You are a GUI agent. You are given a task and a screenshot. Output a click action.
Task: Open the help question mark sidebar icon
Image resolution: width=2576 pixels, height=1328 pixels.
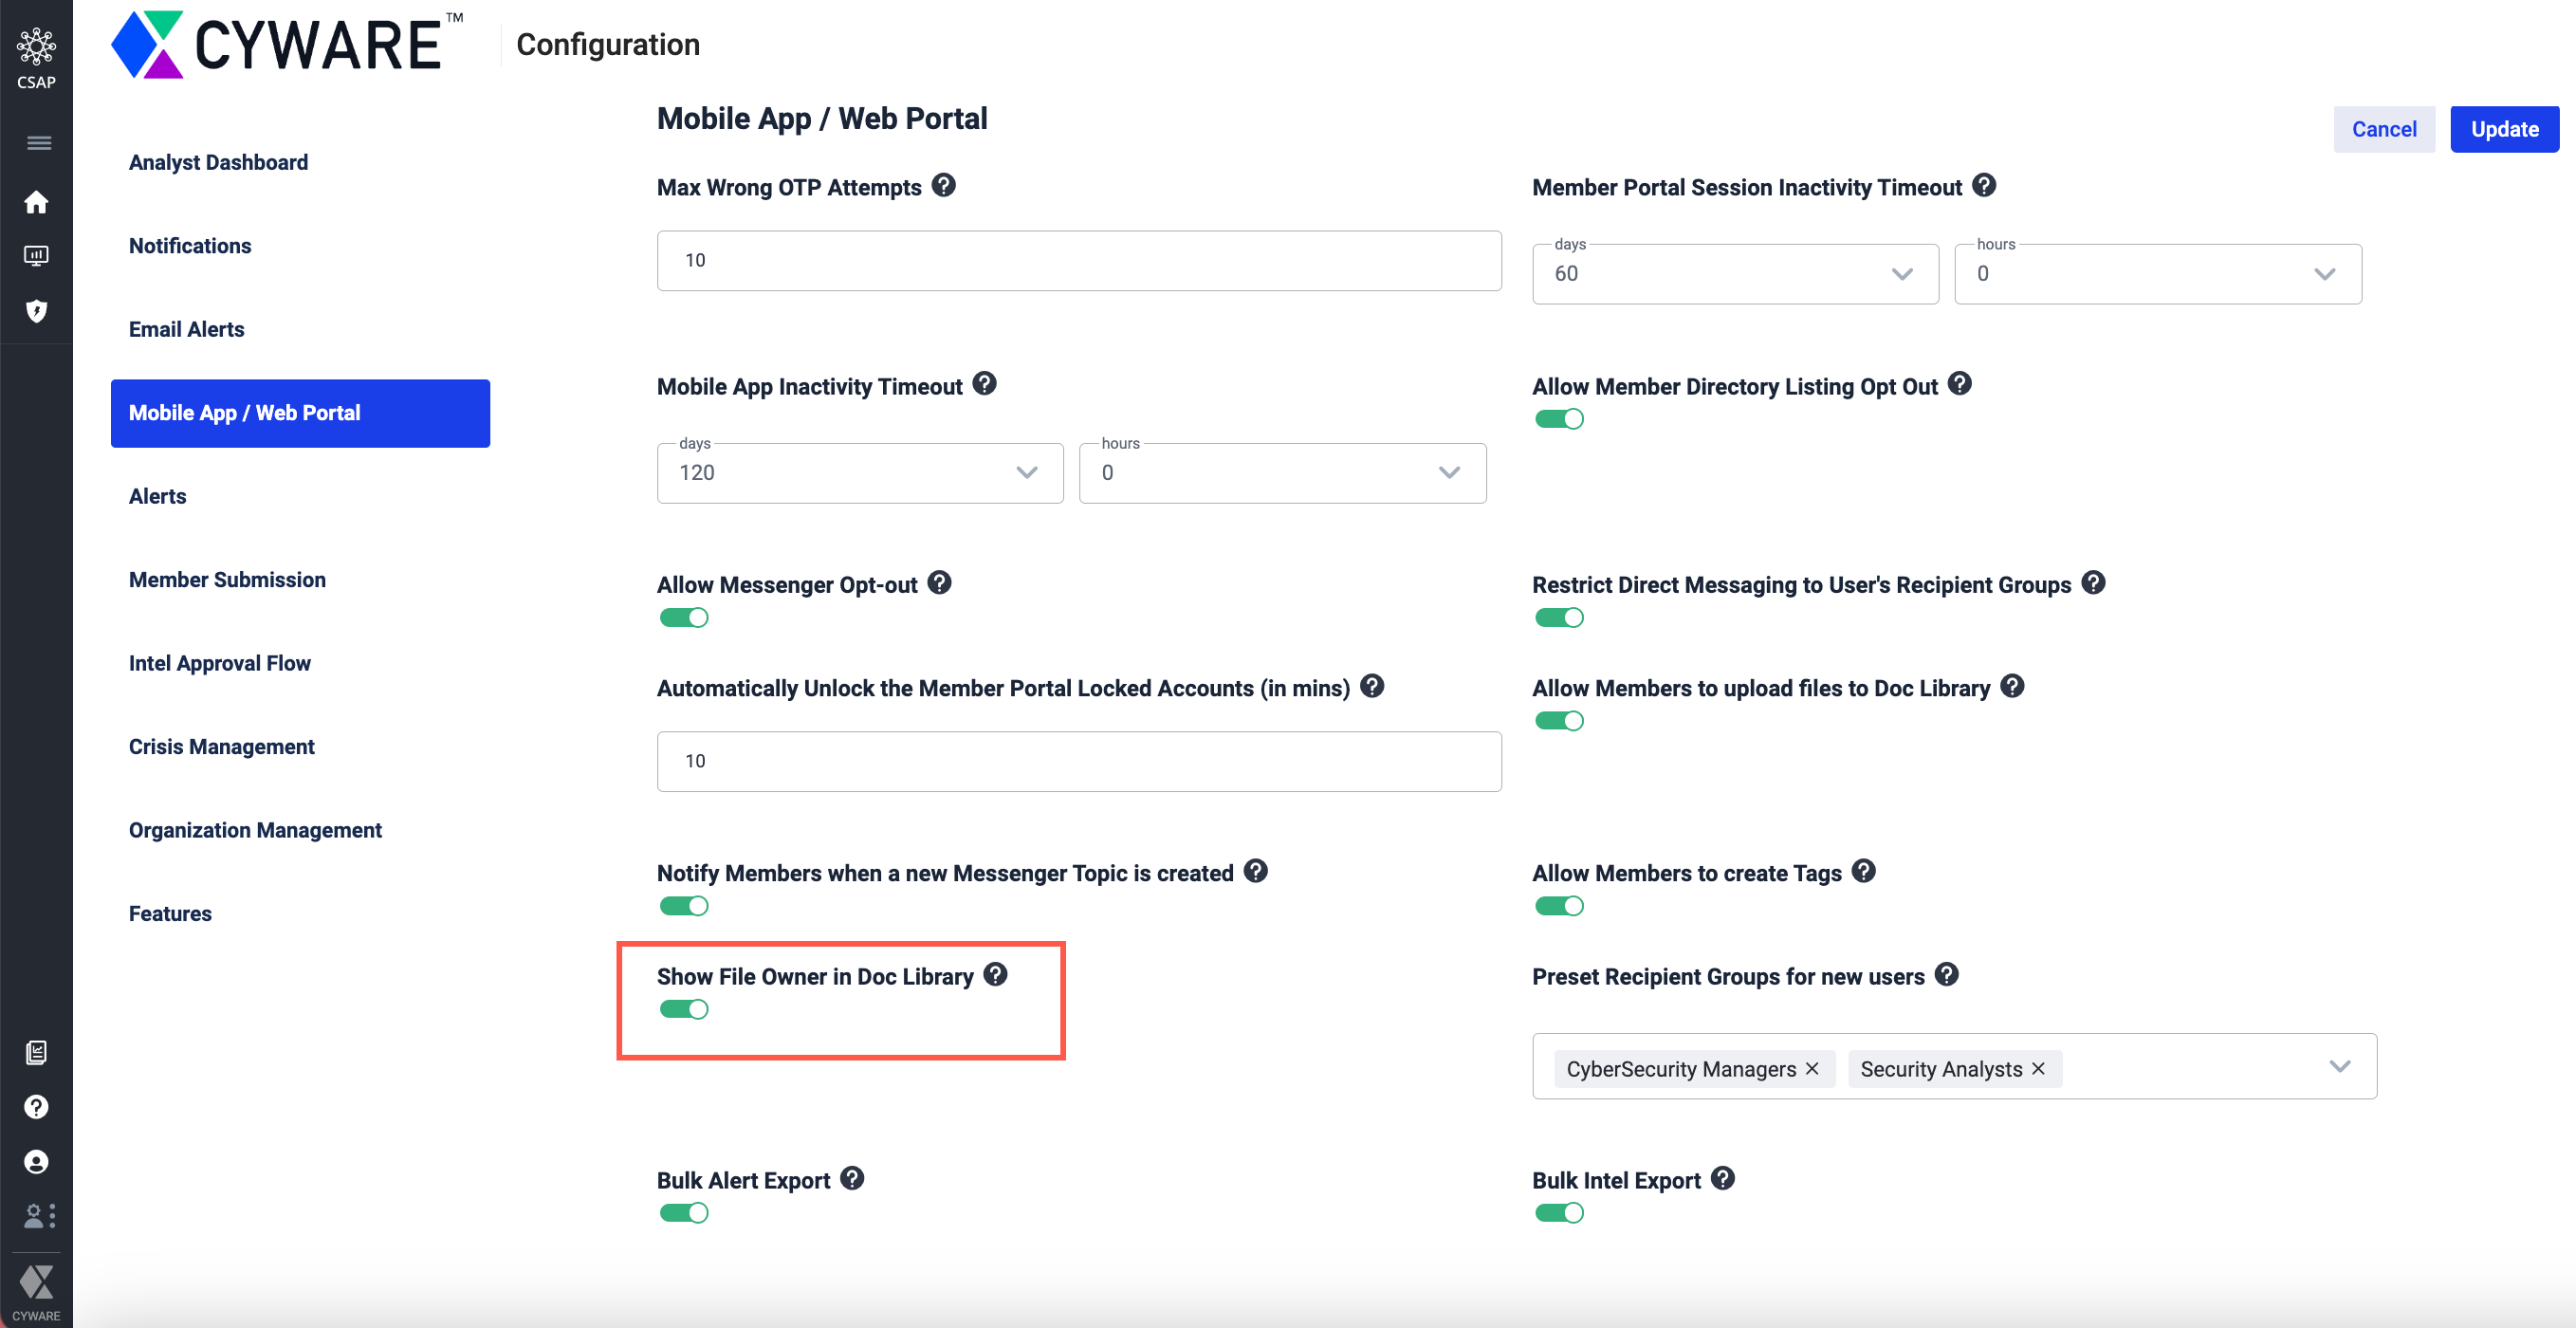tap(36, 1107)
